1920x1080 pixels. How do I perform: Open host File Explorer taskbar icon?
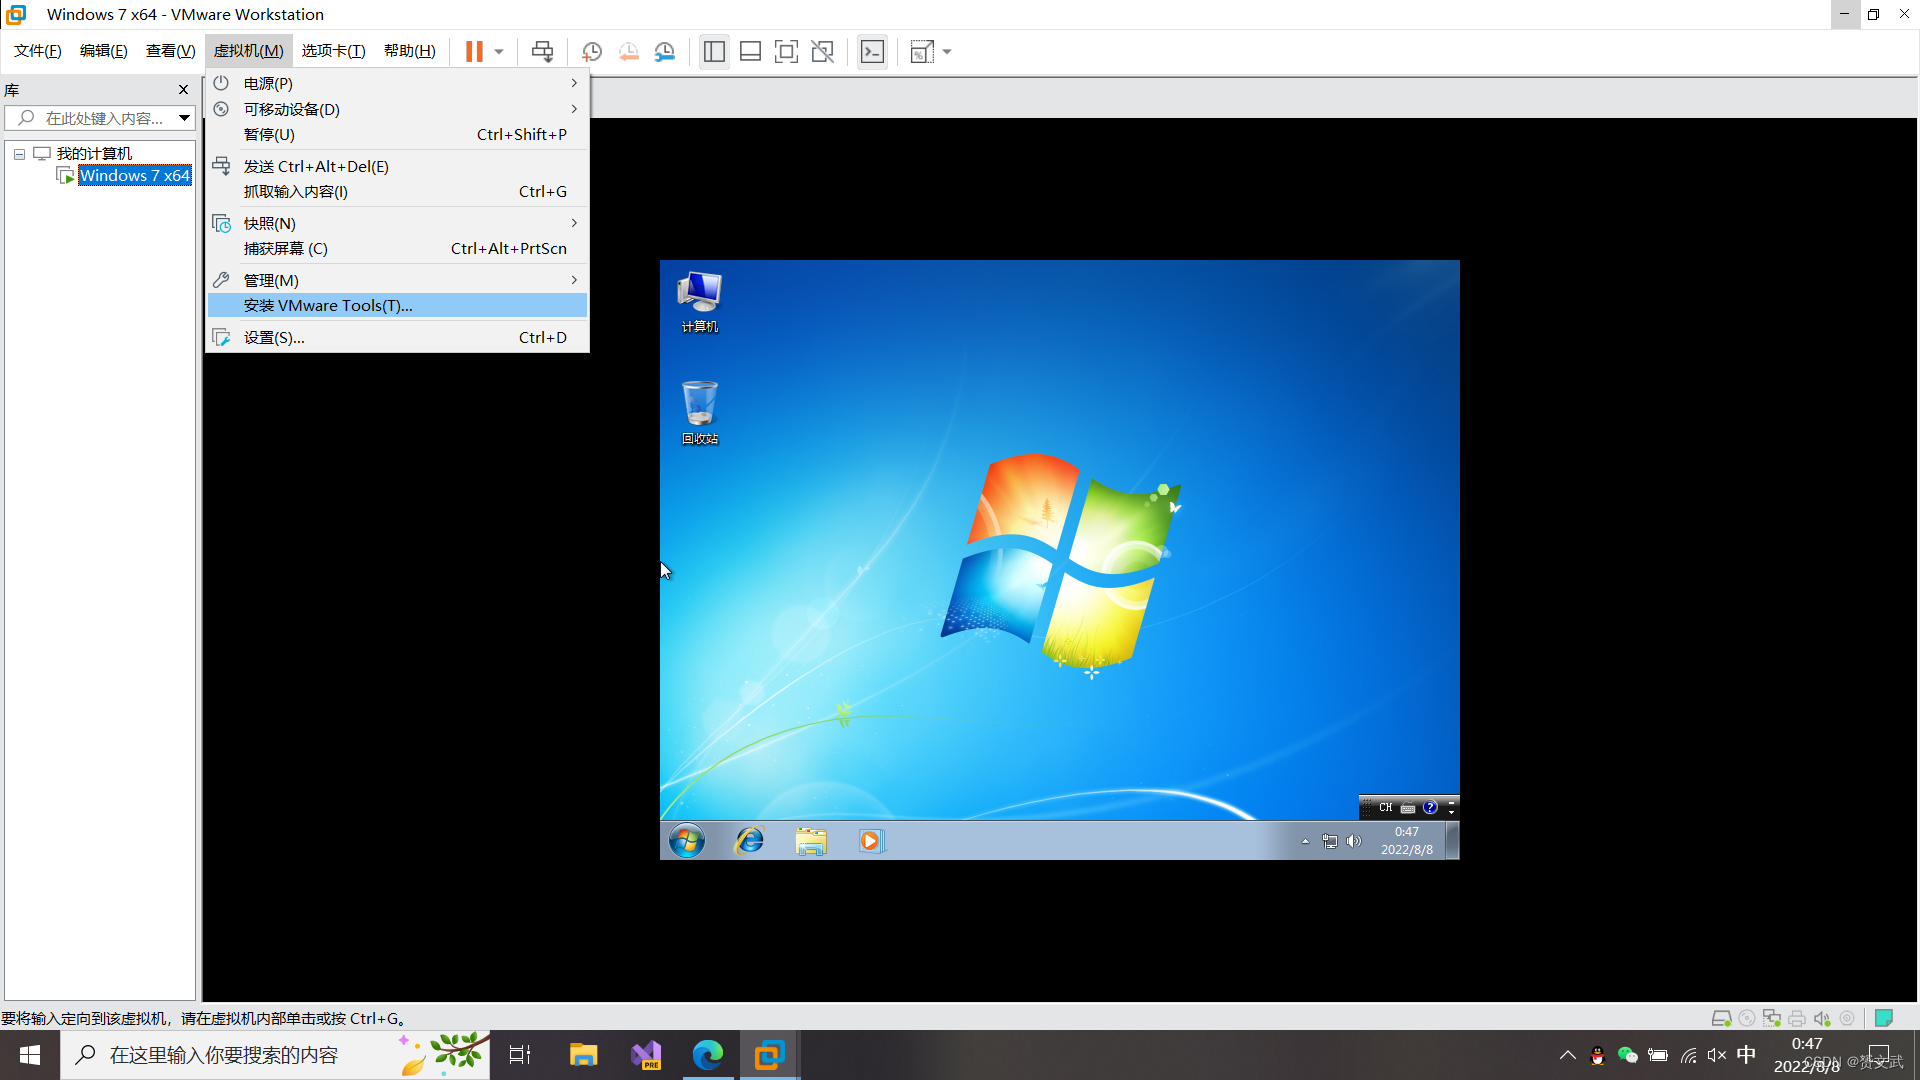click(583, 1055)
